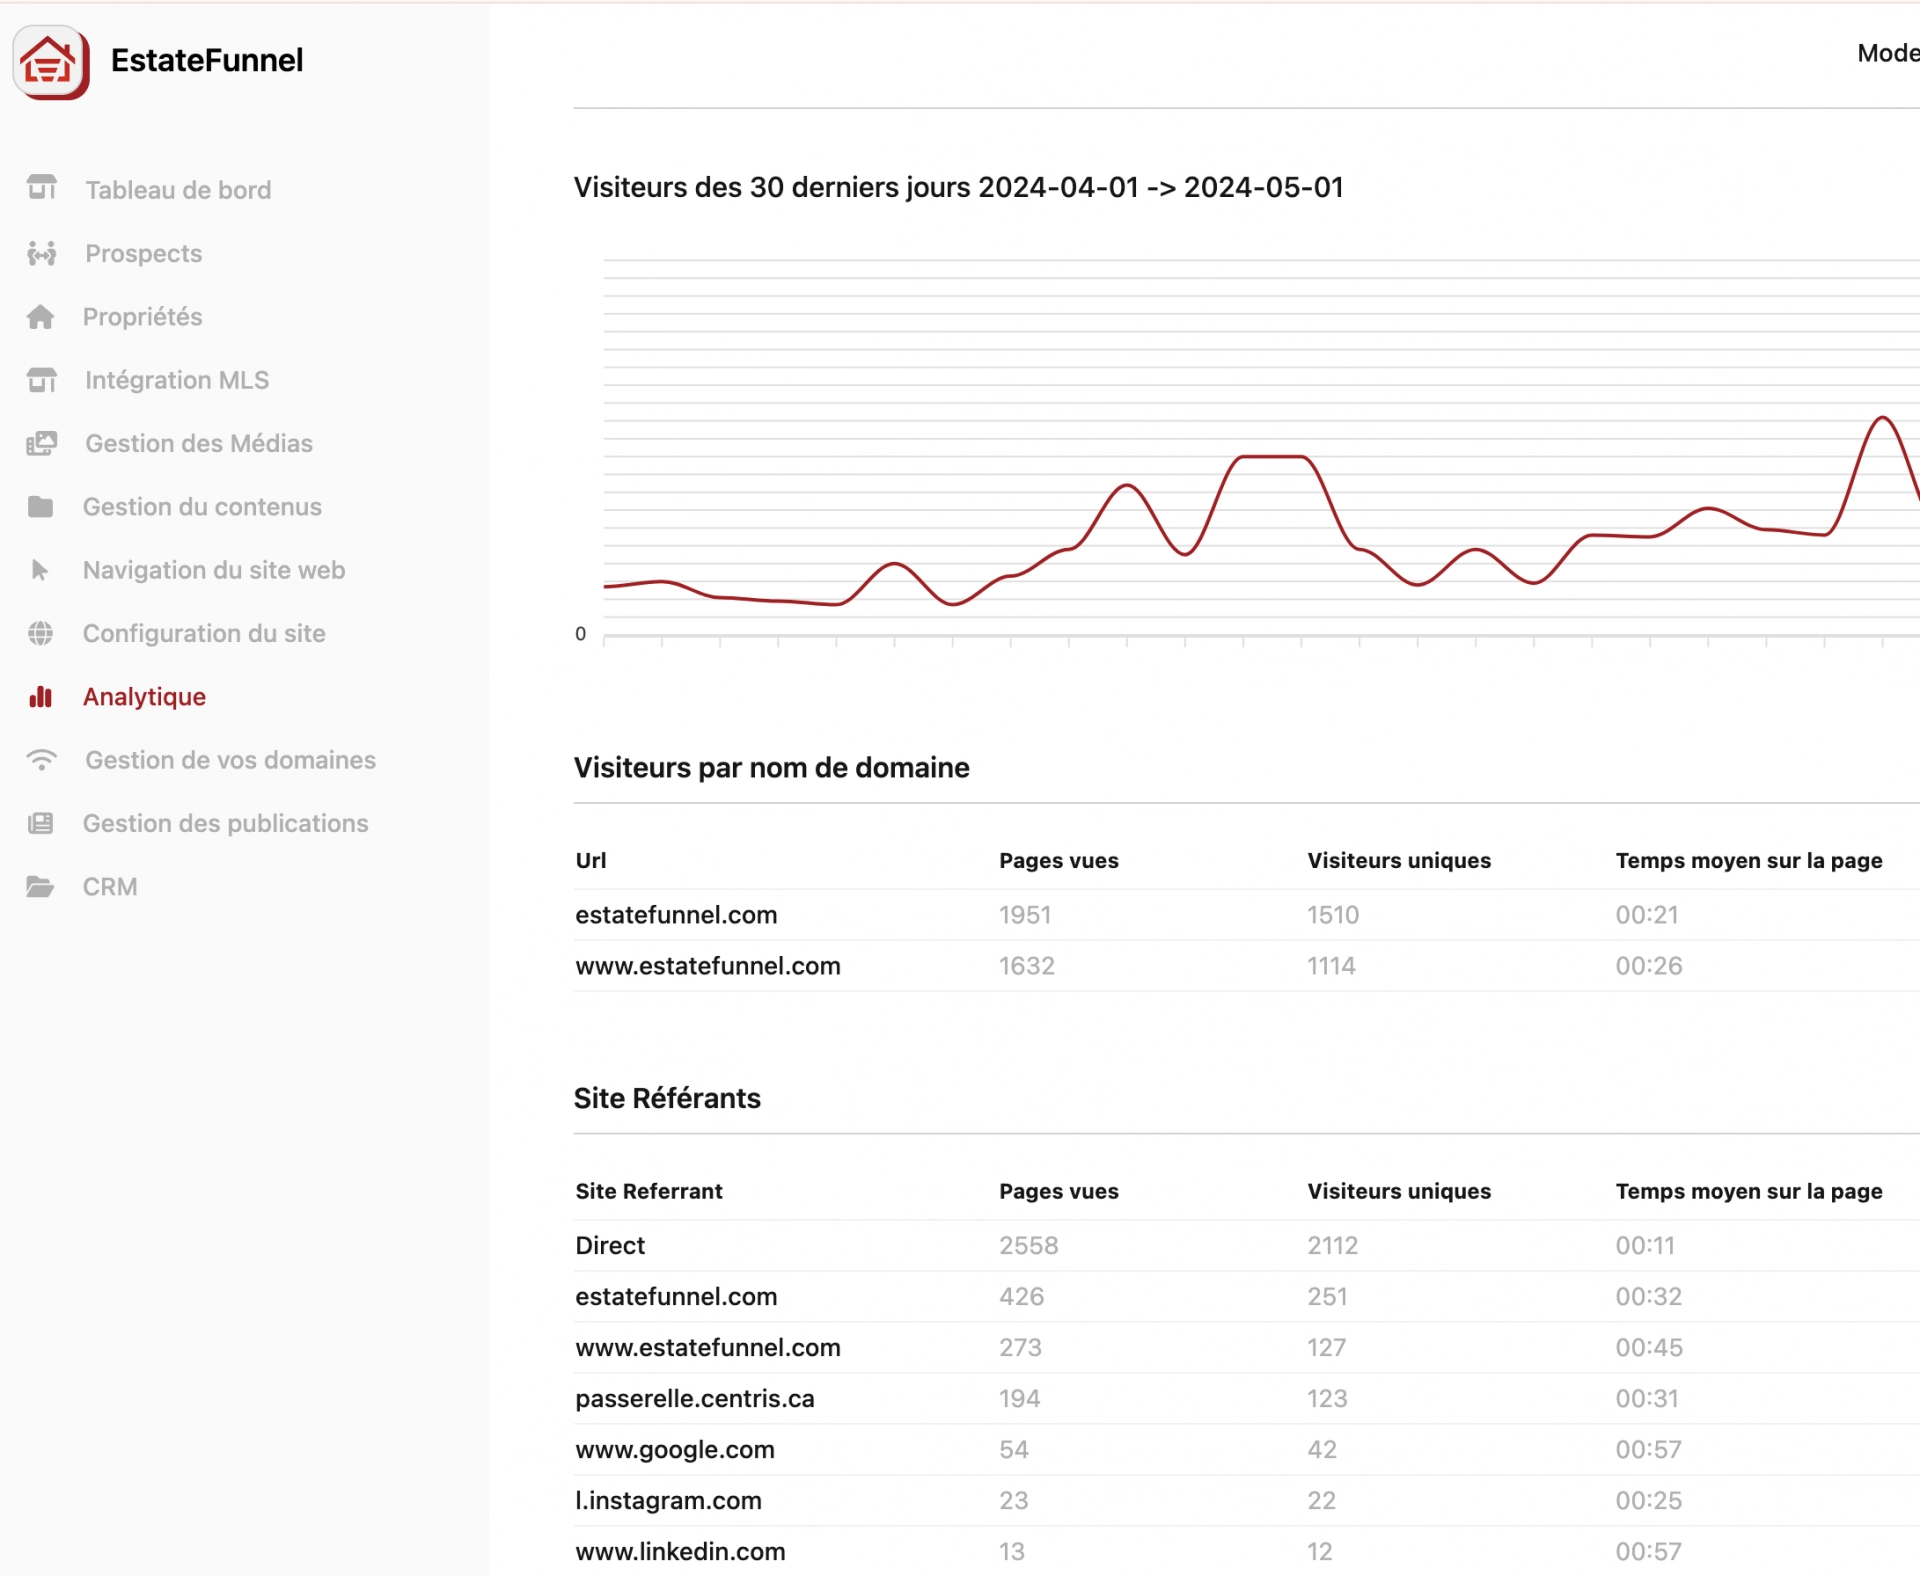The image size is (1920, 1576).
Task: Select the www.google.com referrer
Action: point(675,1449)
